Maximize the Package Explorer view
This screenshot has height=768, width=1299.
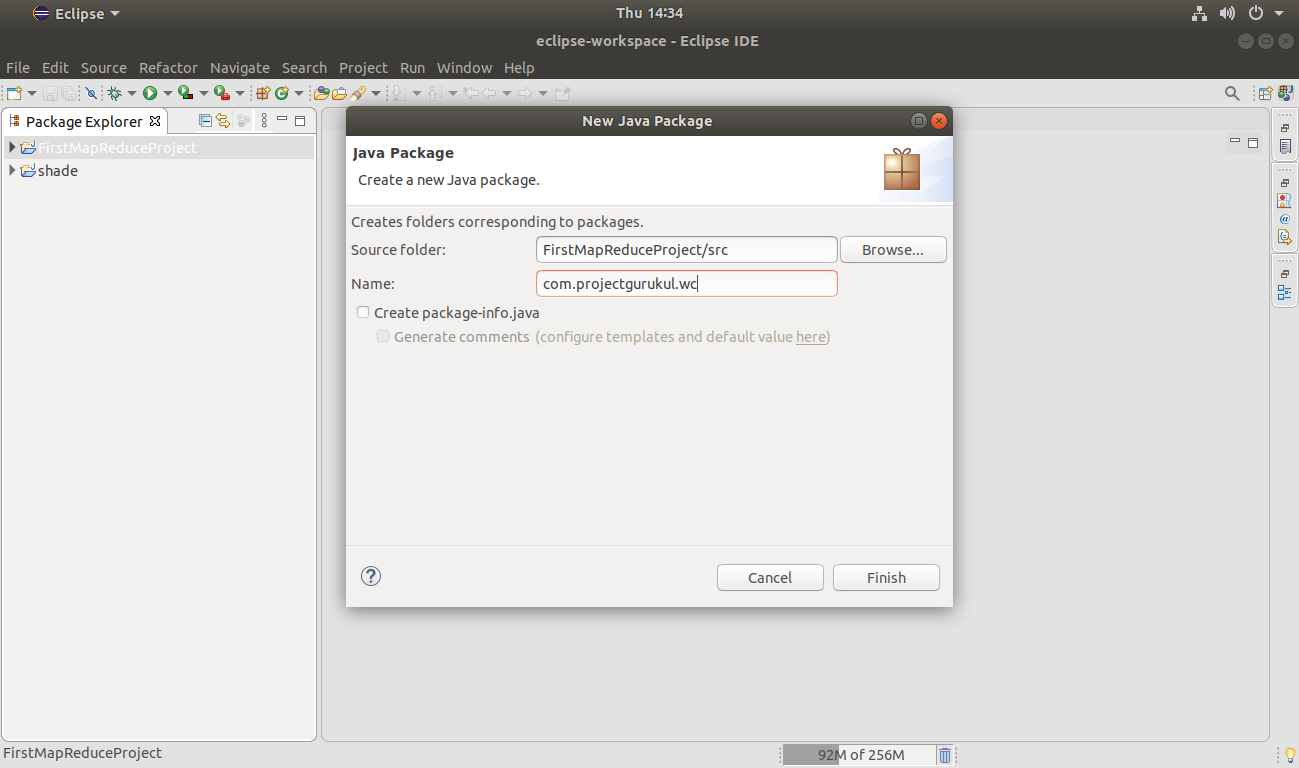pyautogui.click(x=300, y=121)
